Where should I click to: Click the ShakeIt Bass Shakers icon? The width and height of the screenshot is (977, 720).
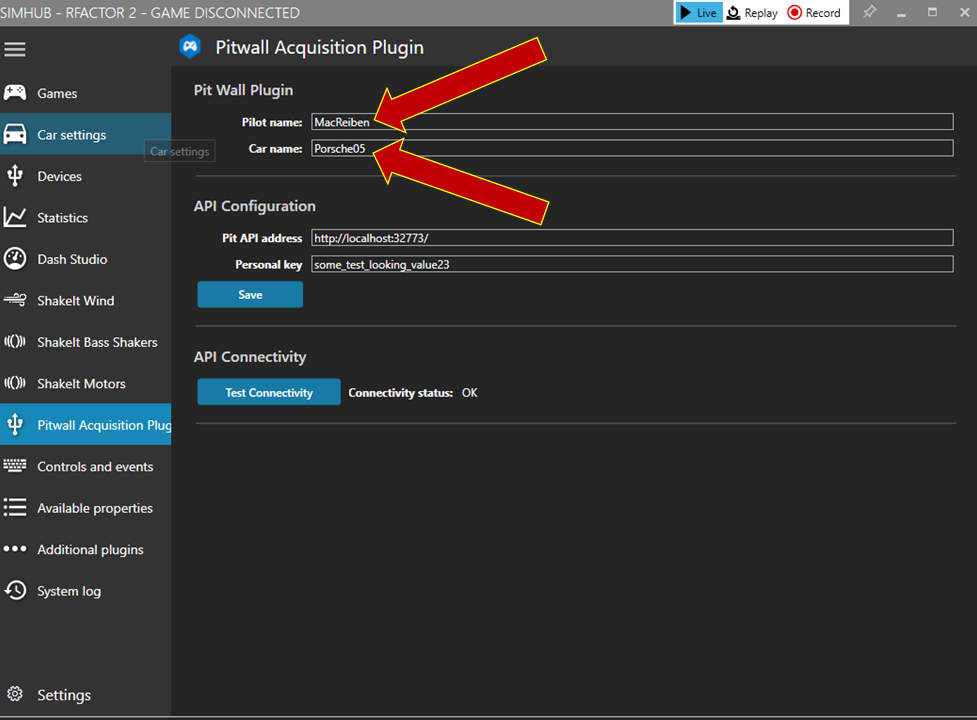[x=15, y=342]
